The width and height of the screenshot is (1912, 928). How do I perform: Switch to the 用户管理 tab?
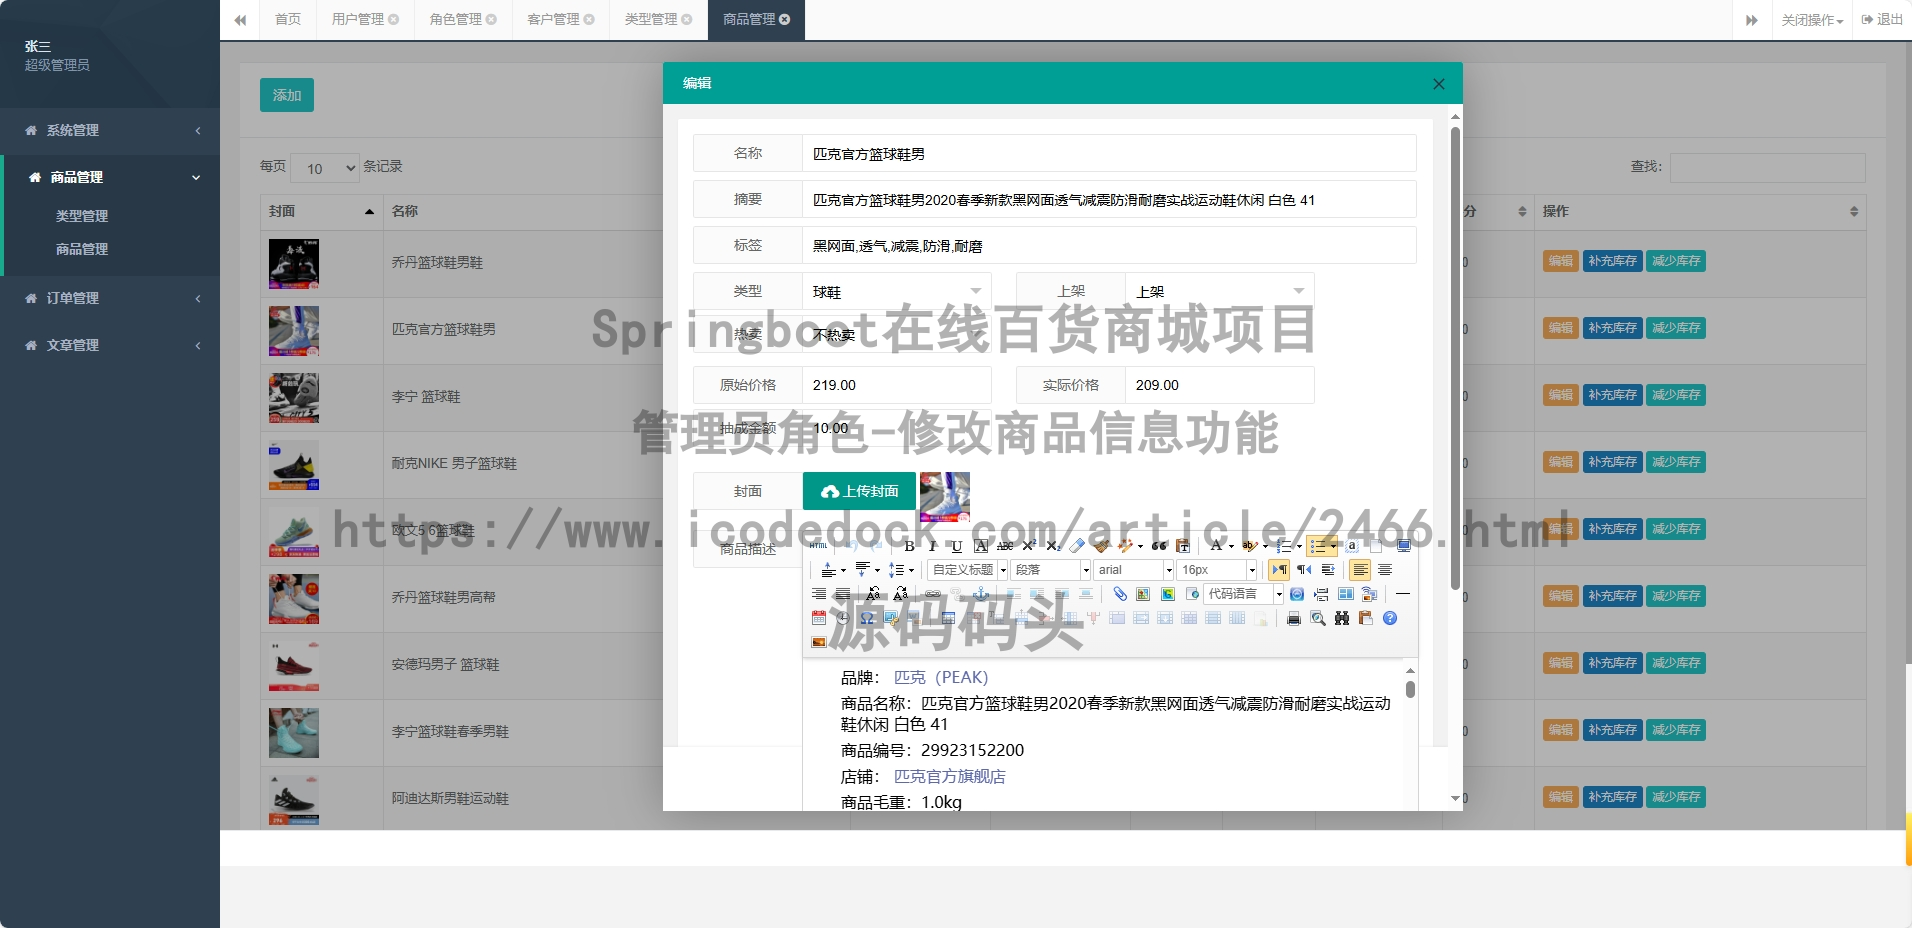click(x=365, y=19)
